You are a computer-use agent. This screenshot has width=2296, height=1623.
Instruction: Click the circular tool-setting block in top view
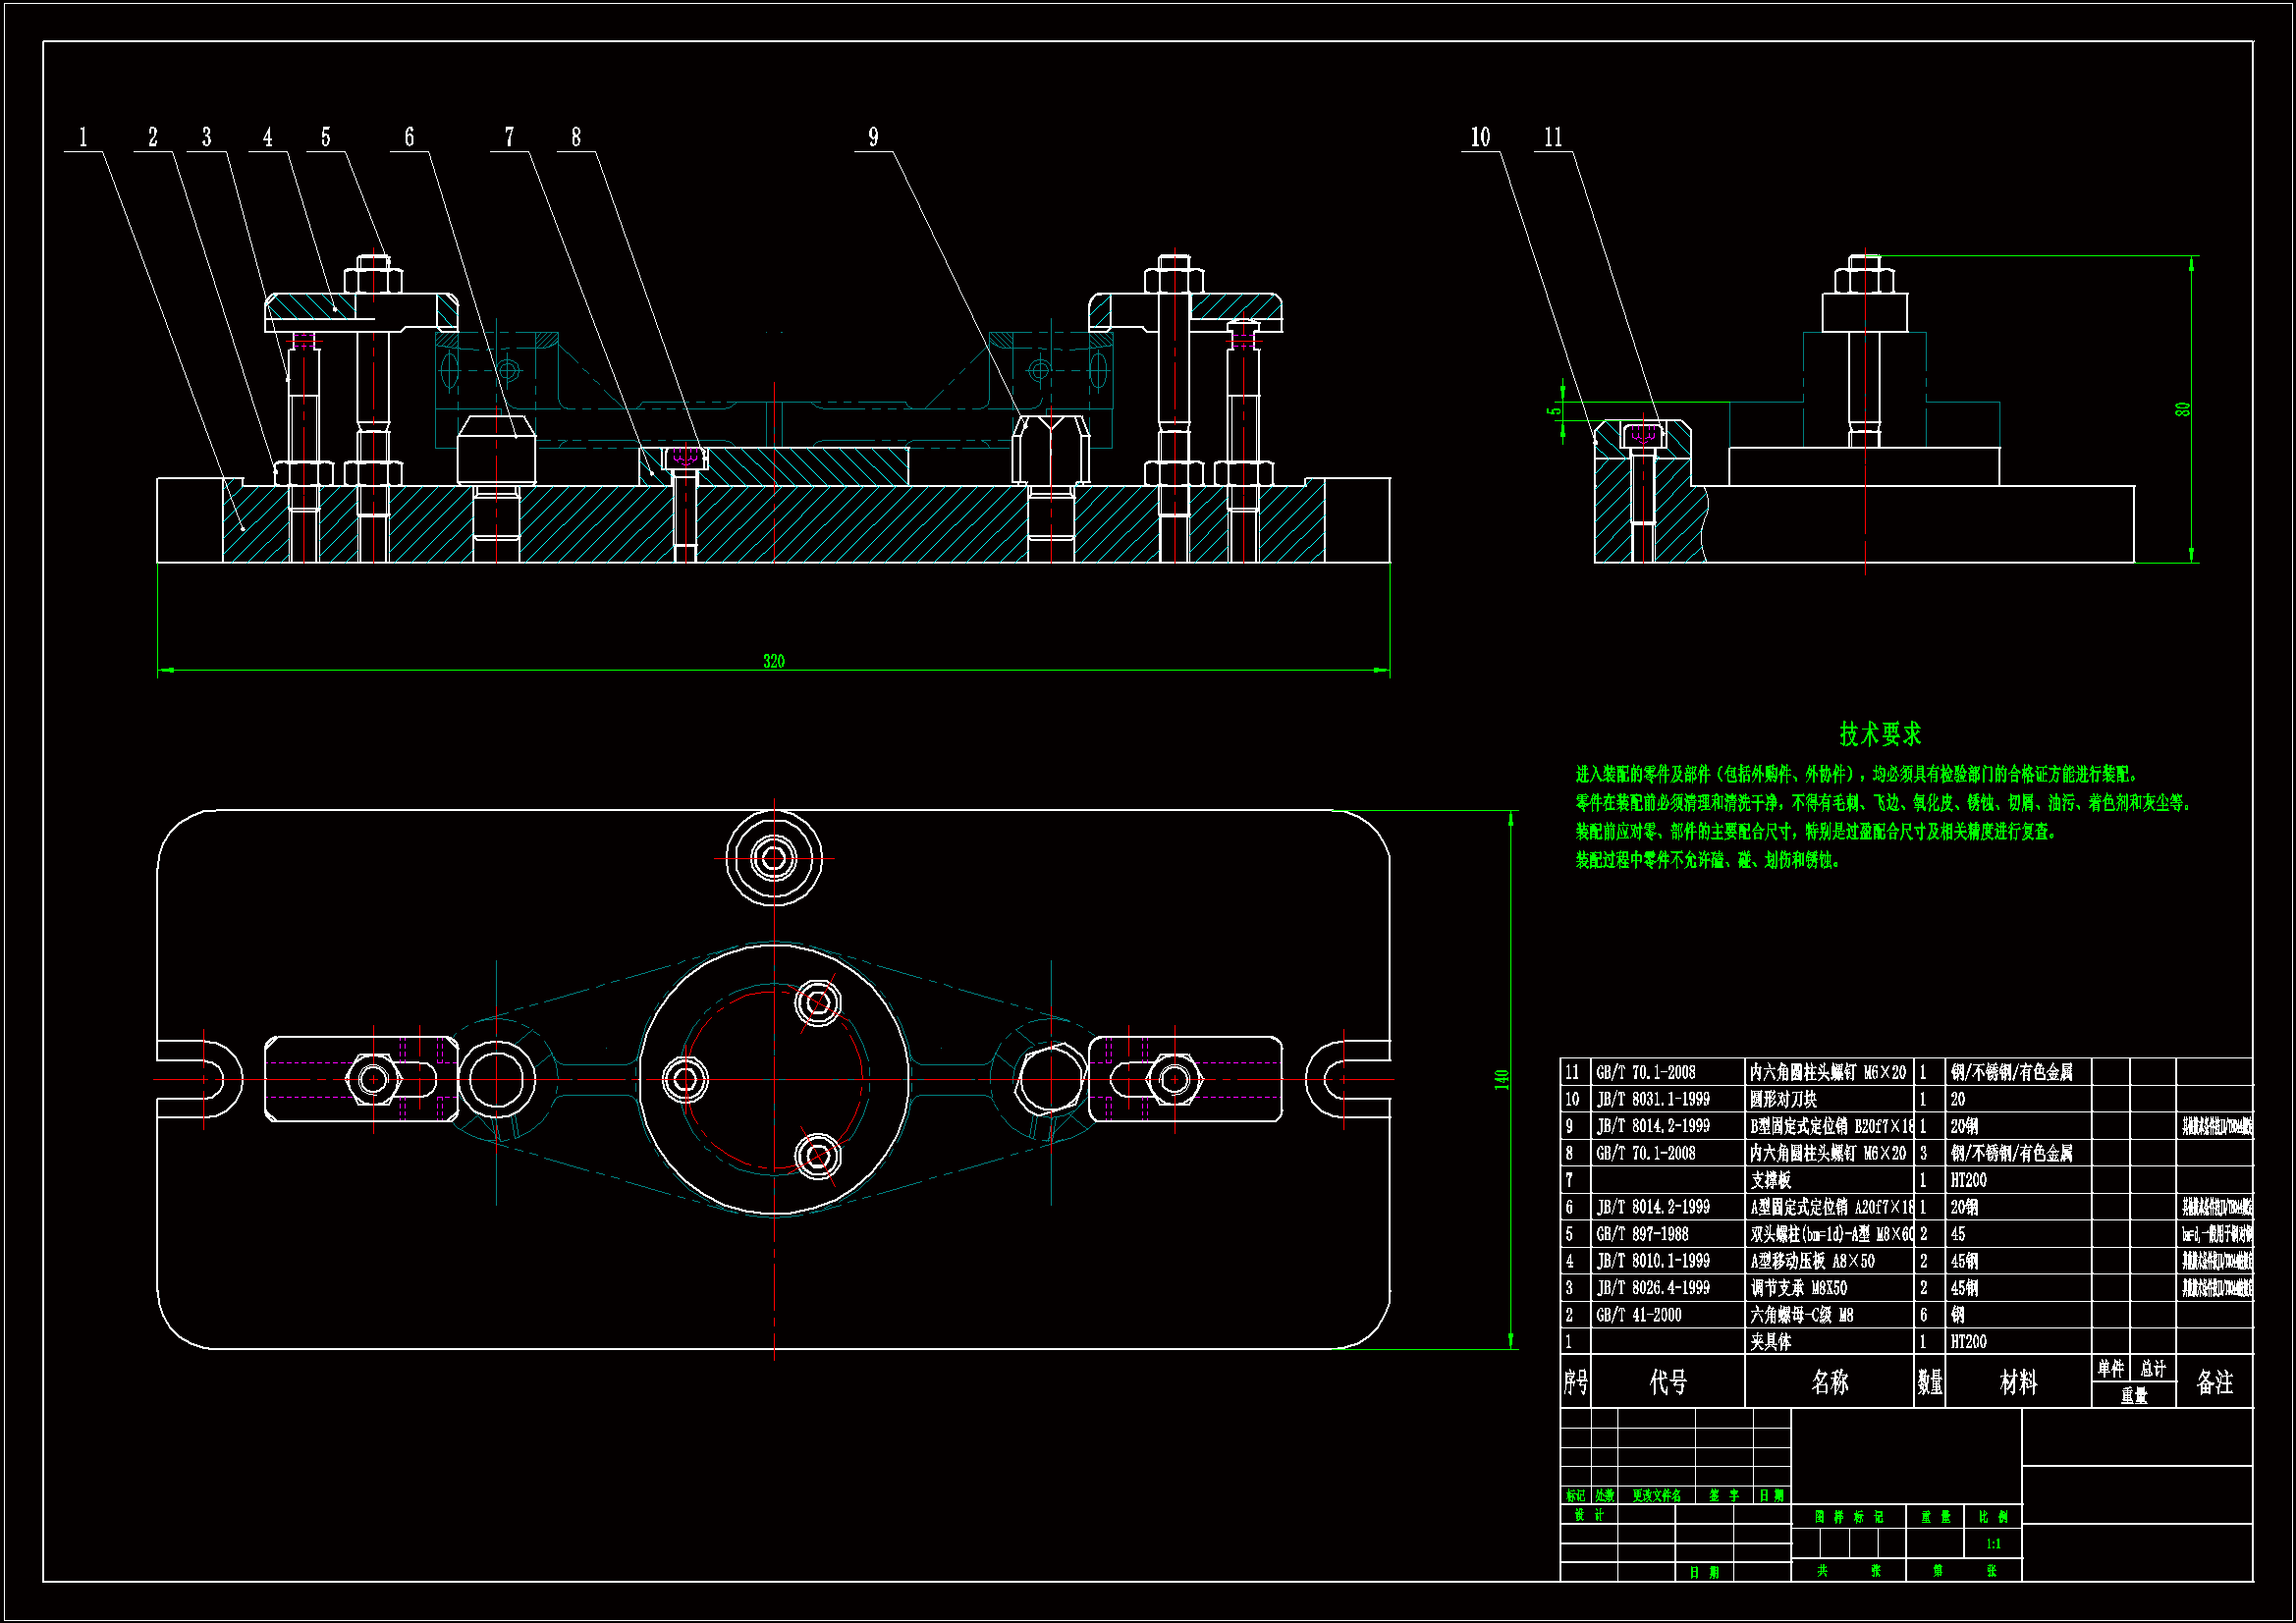pos(773,858)
